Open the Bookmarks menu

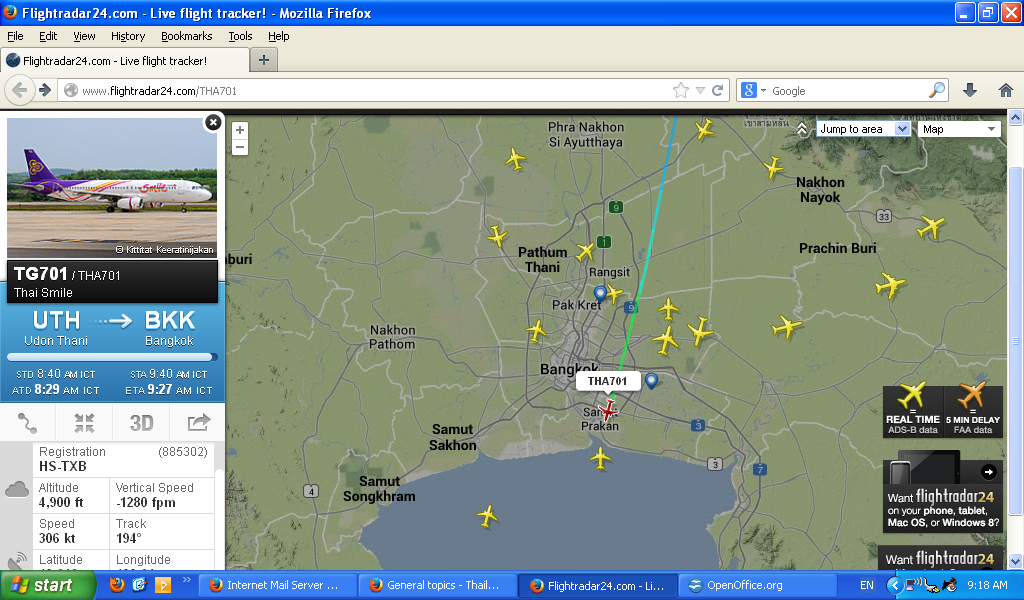[x=187, y=36]
